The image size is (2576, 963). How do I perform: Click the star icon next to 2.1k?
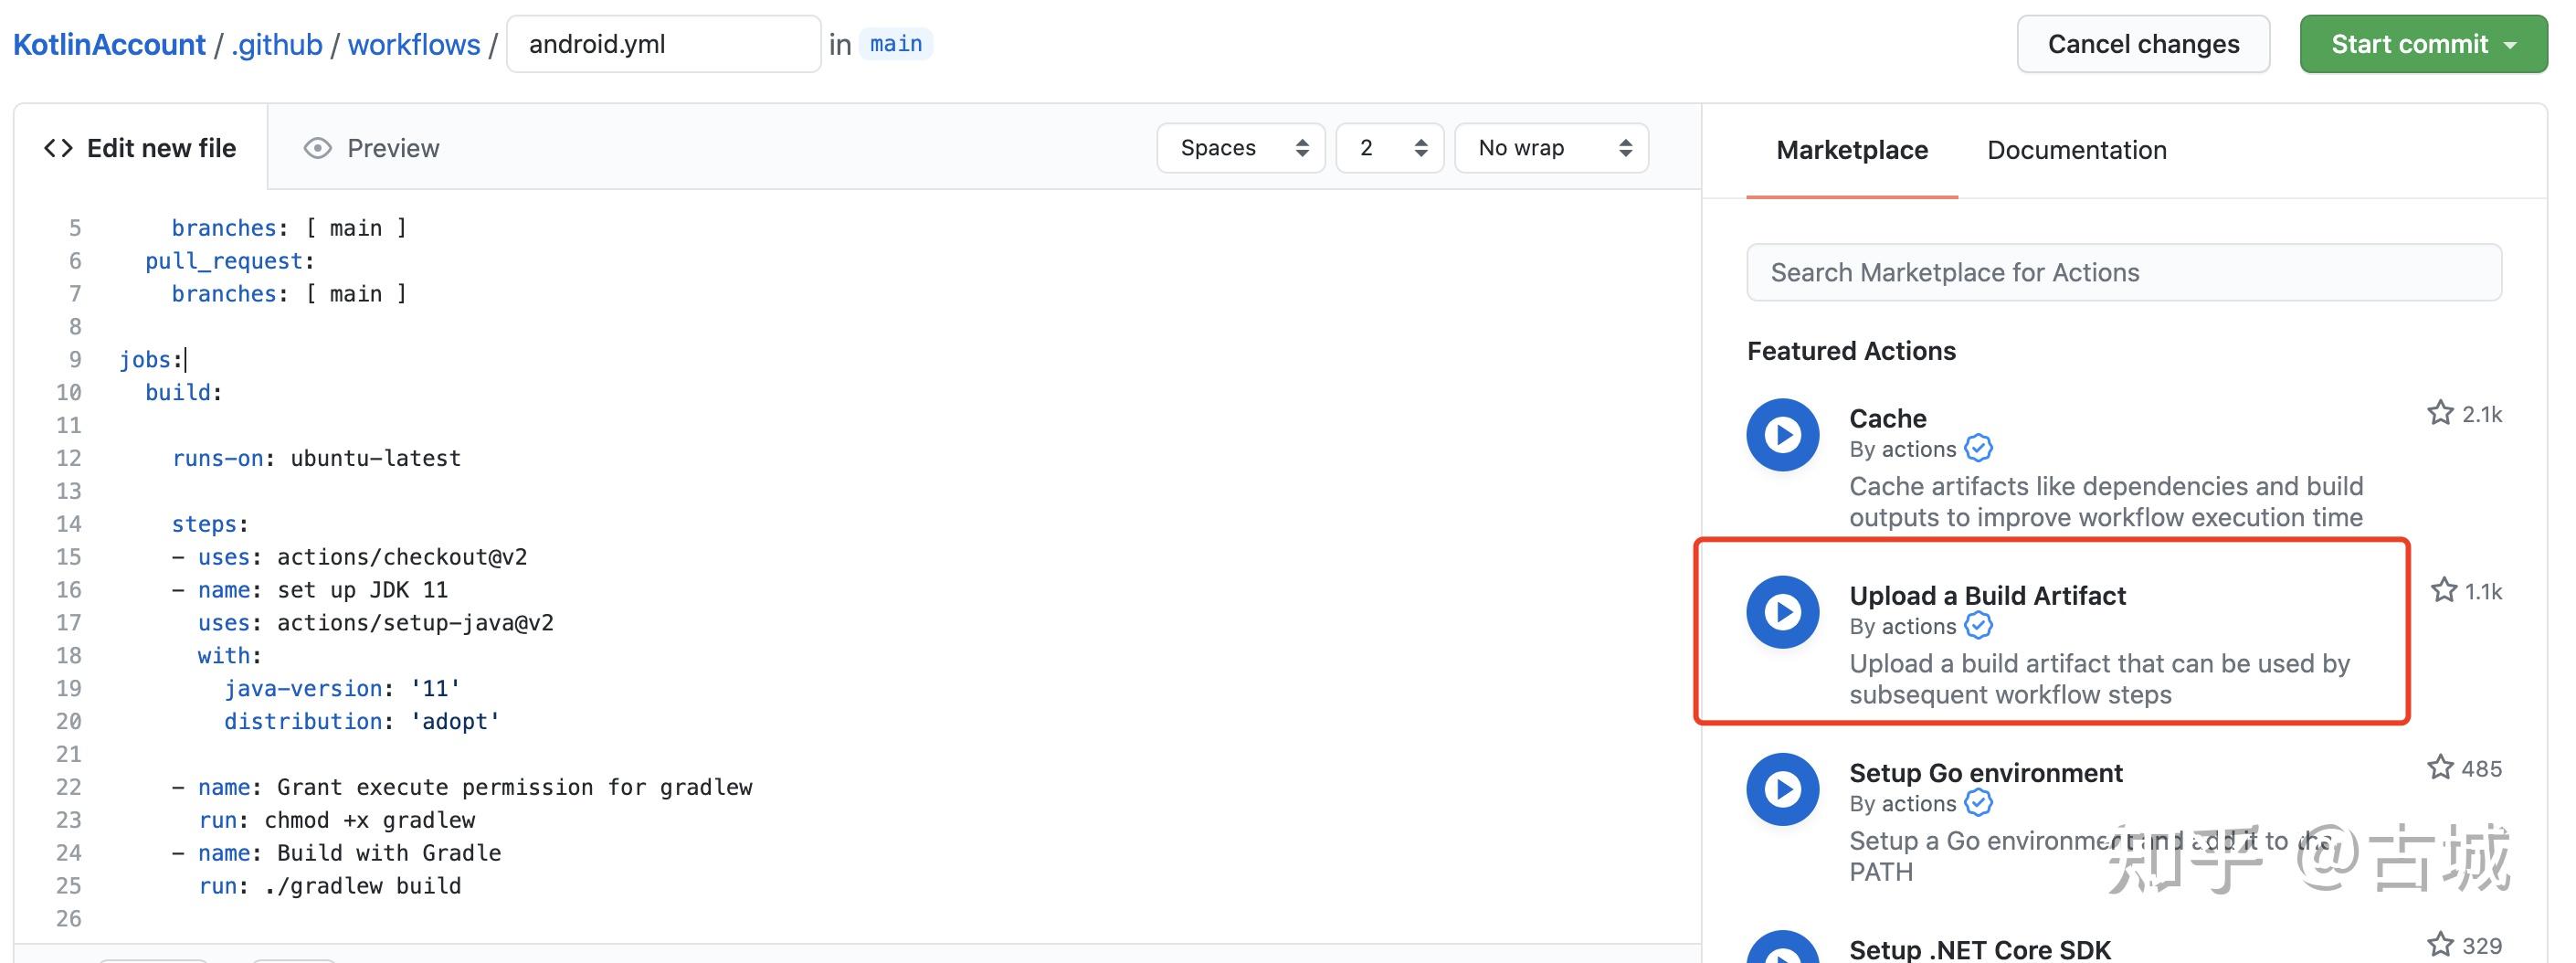click(2440, 412)
